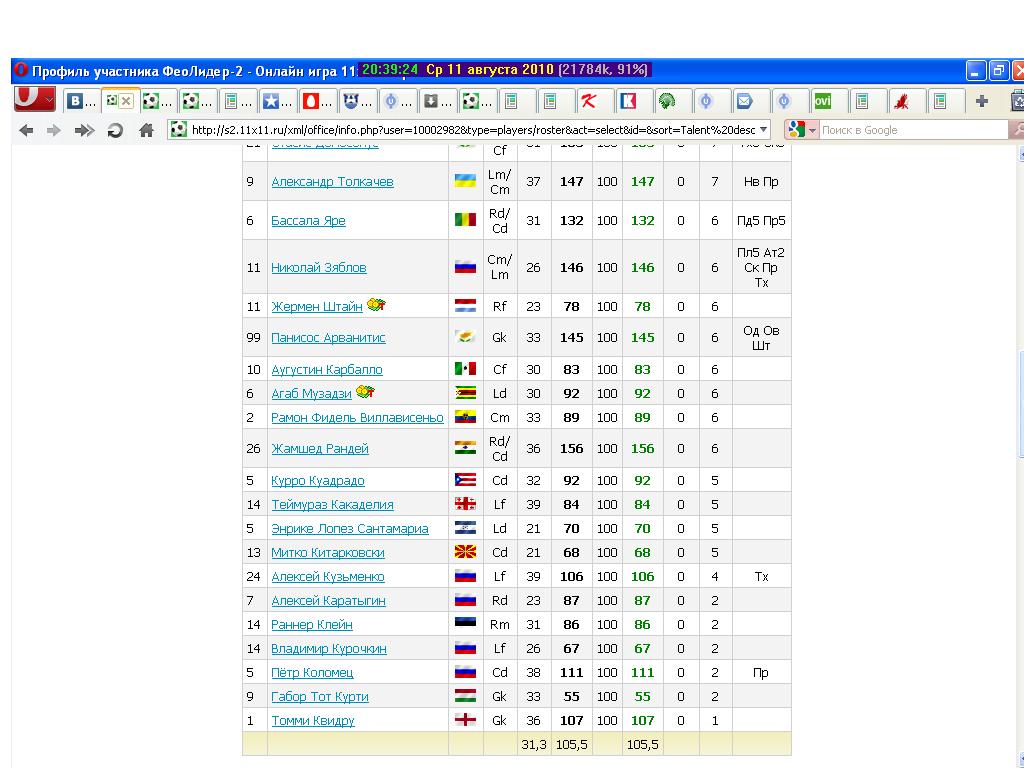Click the Google search input field
Viewport: 1024px width, 768px height.
point(910,130)
